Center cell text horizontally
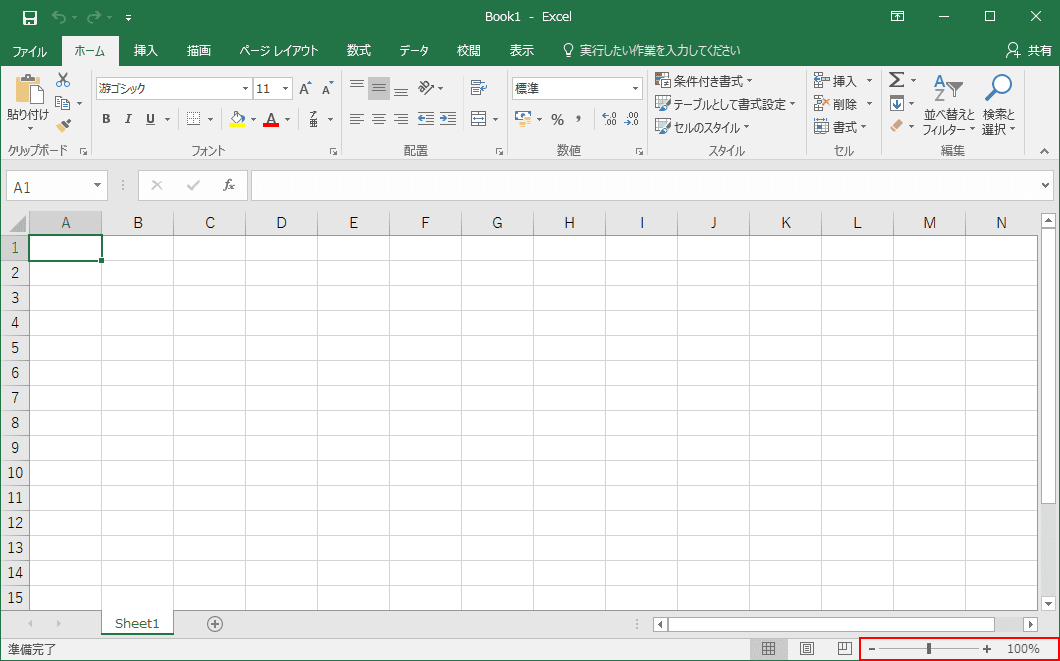Viewport: 1060px width, 661px height. [x=379, y=119]
